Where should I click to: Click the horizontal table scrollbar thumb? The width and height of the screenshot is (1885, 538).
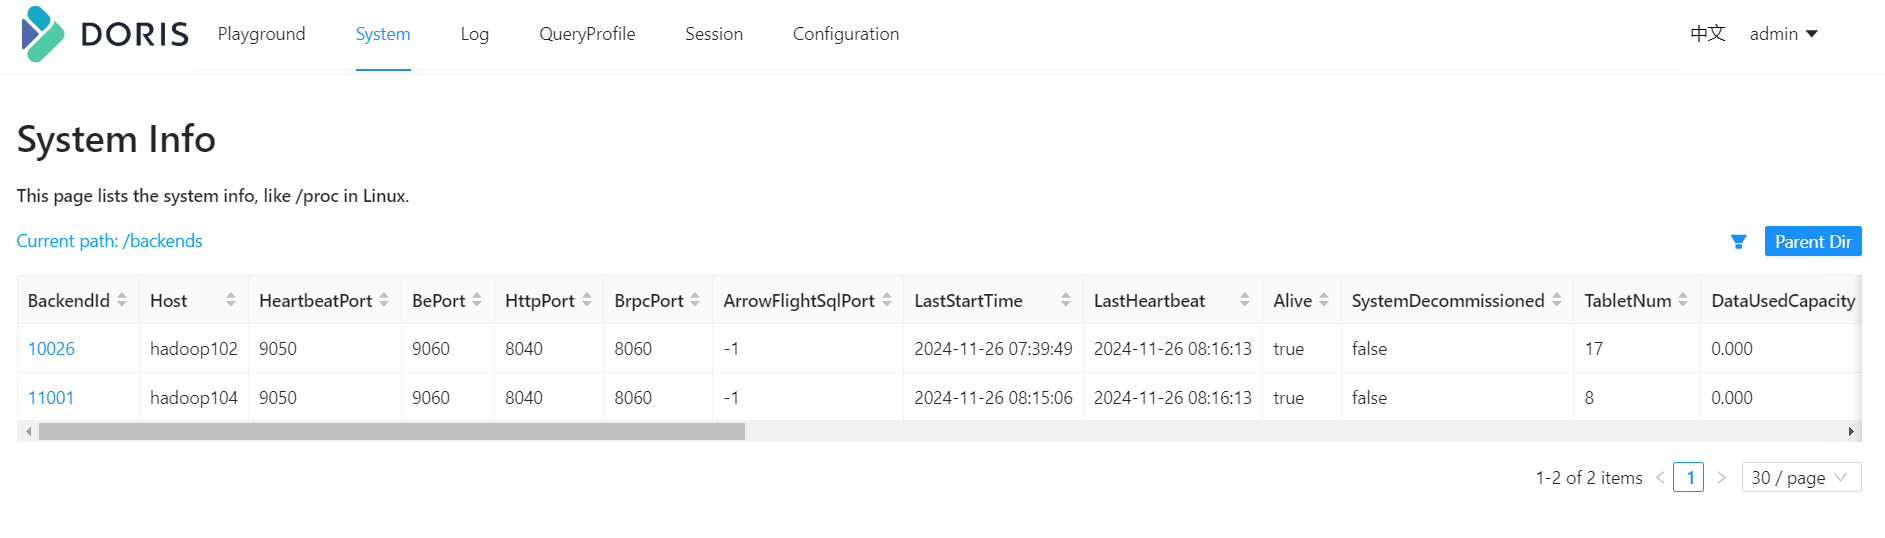tap(392, 432)
